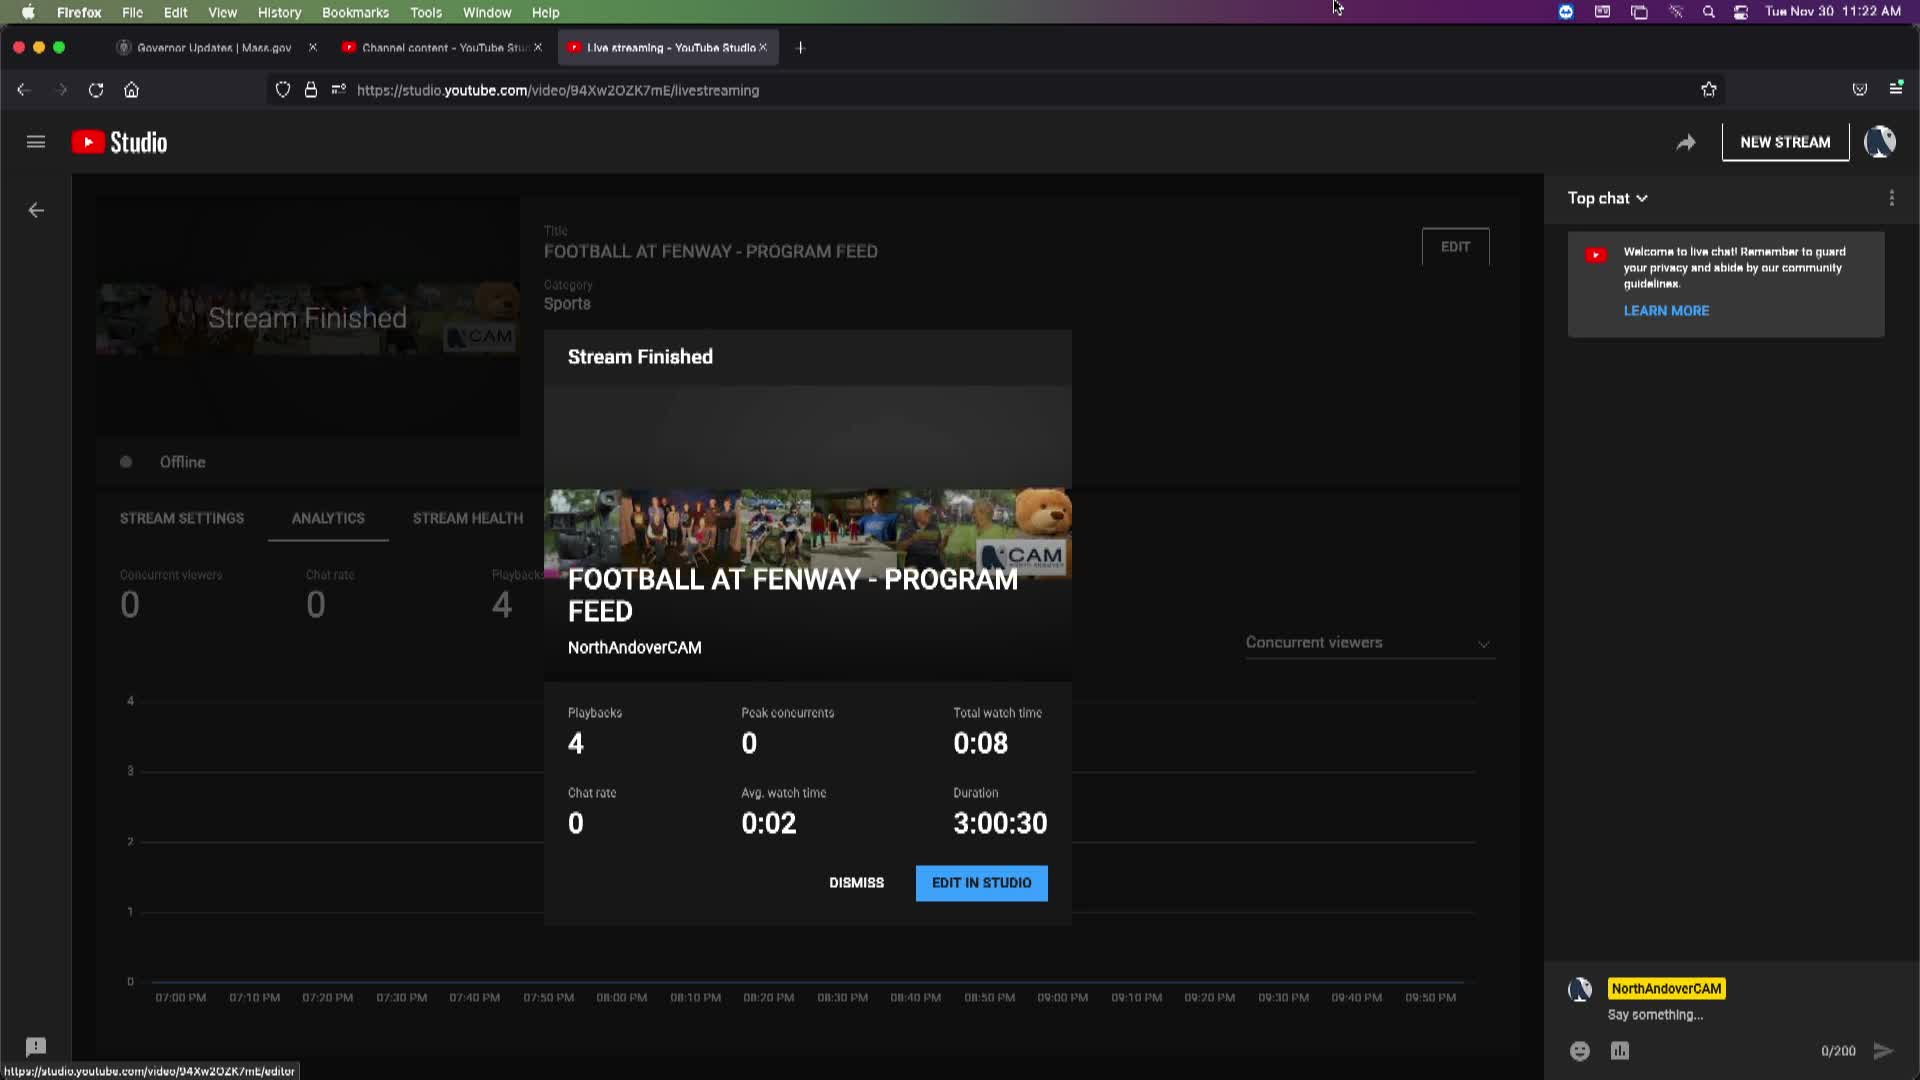Click the tracking protection shield icon
This screenshot has height=1080, width=1920.
283,90
